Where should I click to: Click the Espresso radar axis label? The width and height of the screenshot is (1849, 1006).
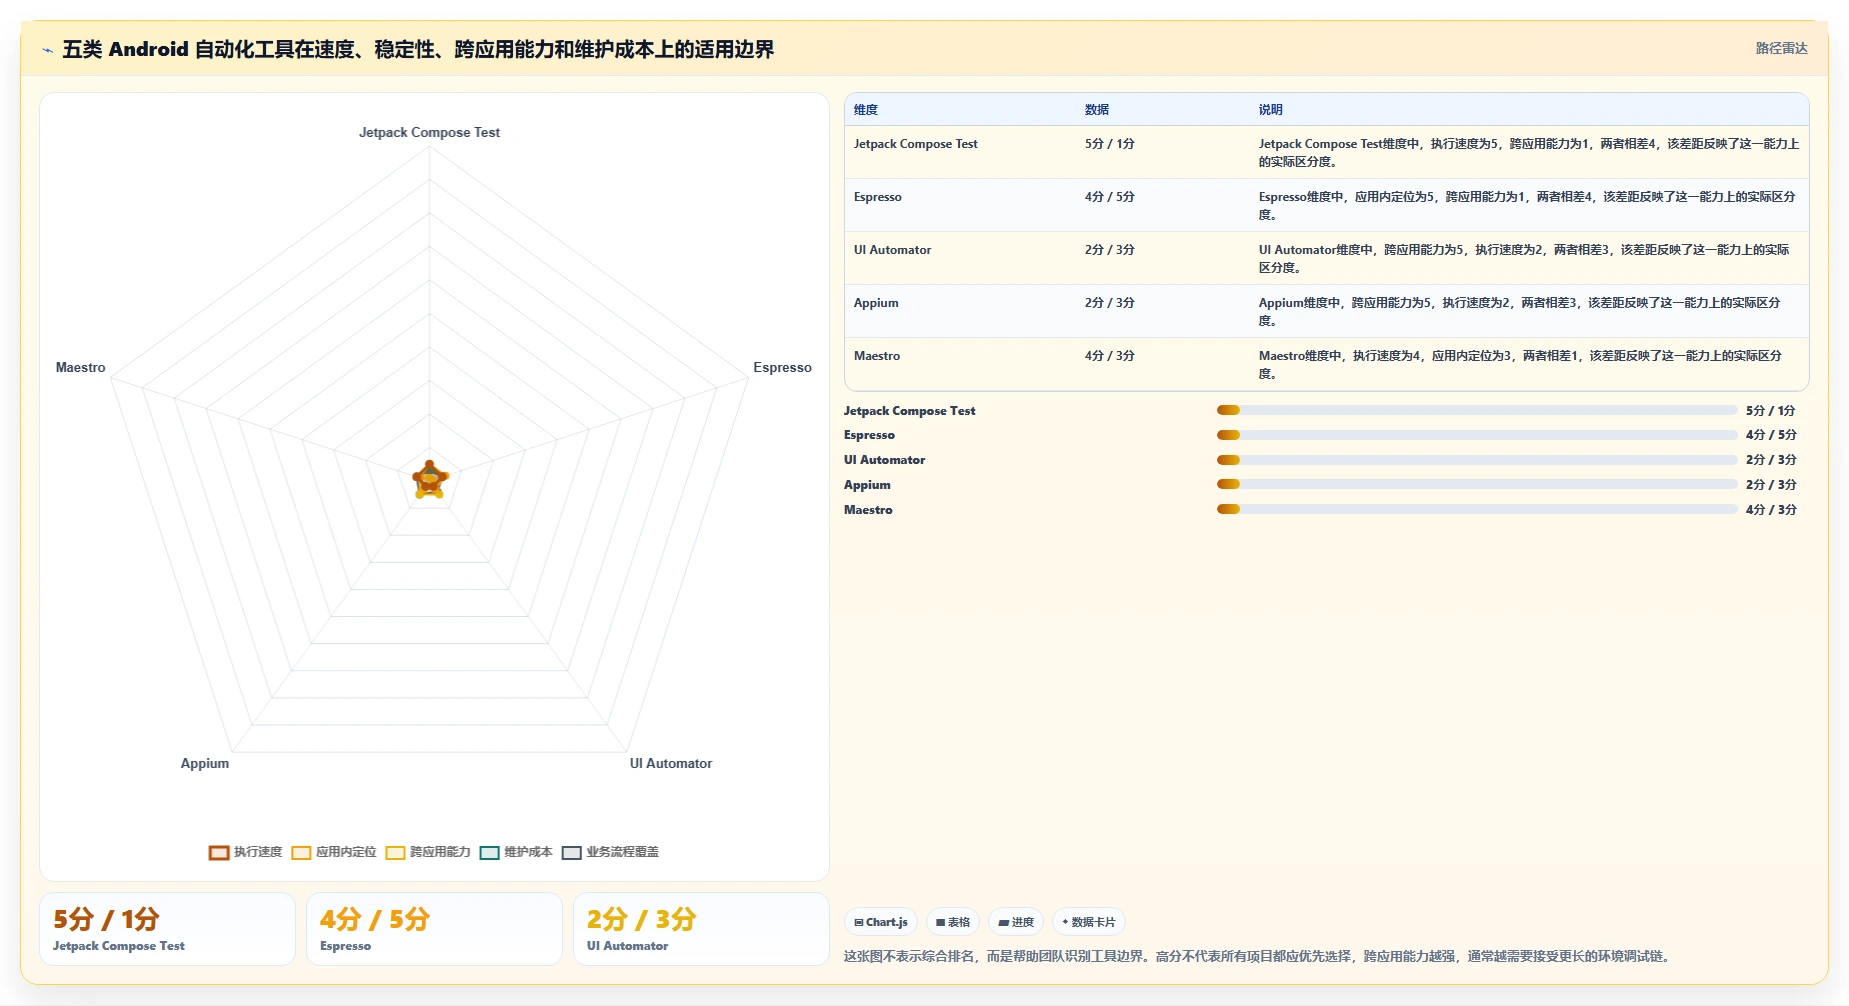pos(782,368)
